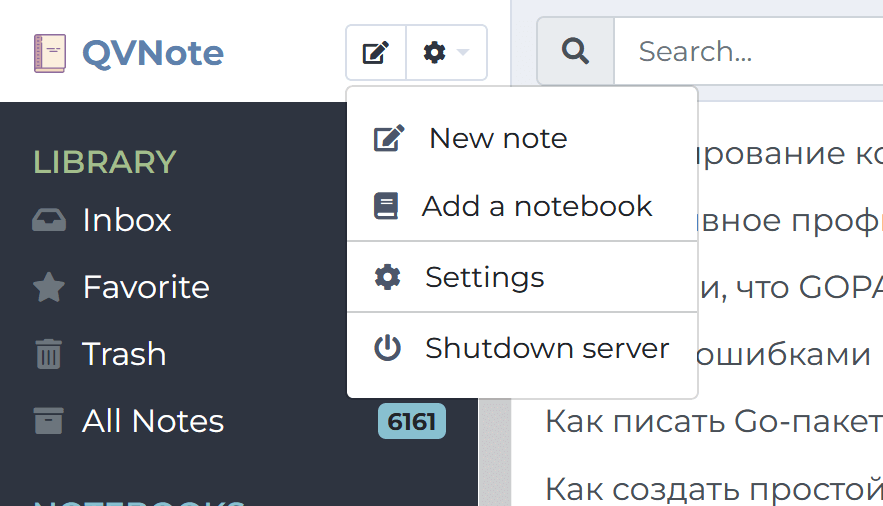Open the note starting 'Как писать Go-пакет'
The height and width of the screenshot is (506, 883).
pyautogui.click(x=714, y=421)
